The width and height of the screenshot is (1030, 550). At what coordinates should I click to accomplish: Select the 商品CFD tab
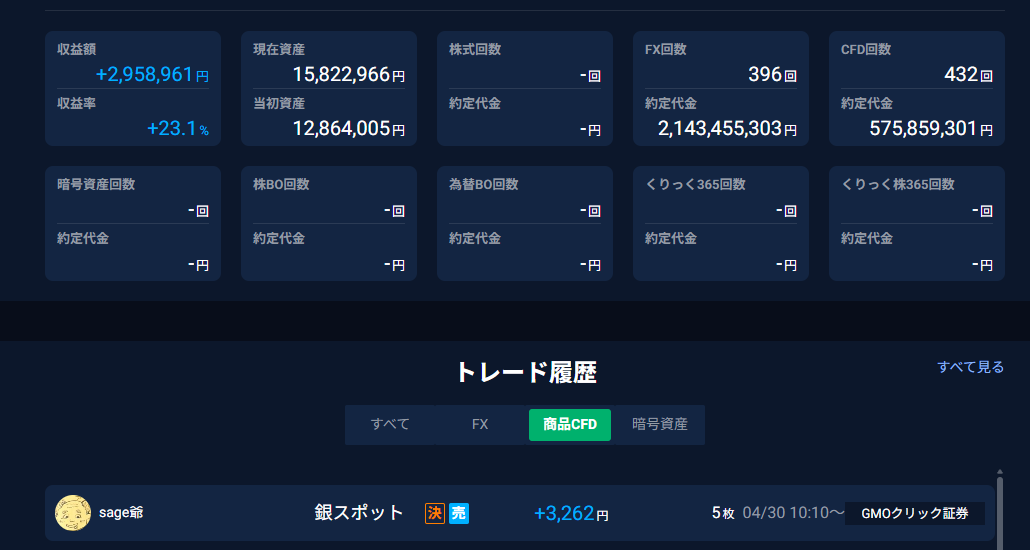pyautogui.click(x=569, y=424)
